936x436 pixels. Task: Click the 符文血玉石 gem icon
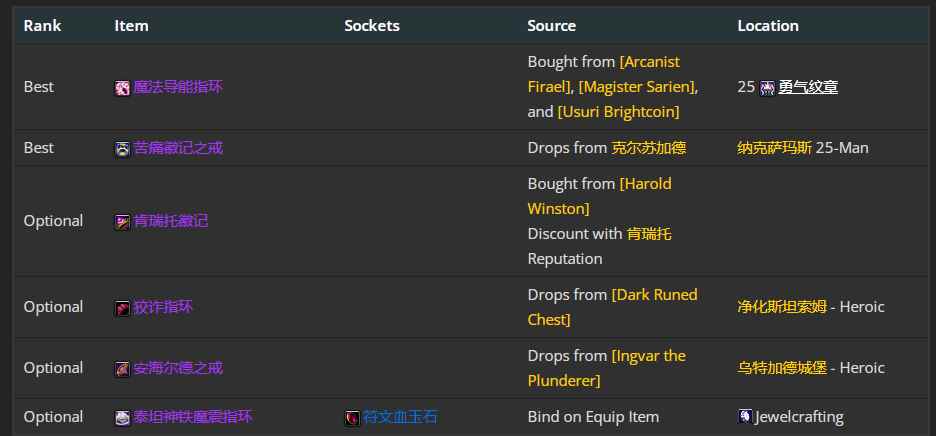[352, 418]
